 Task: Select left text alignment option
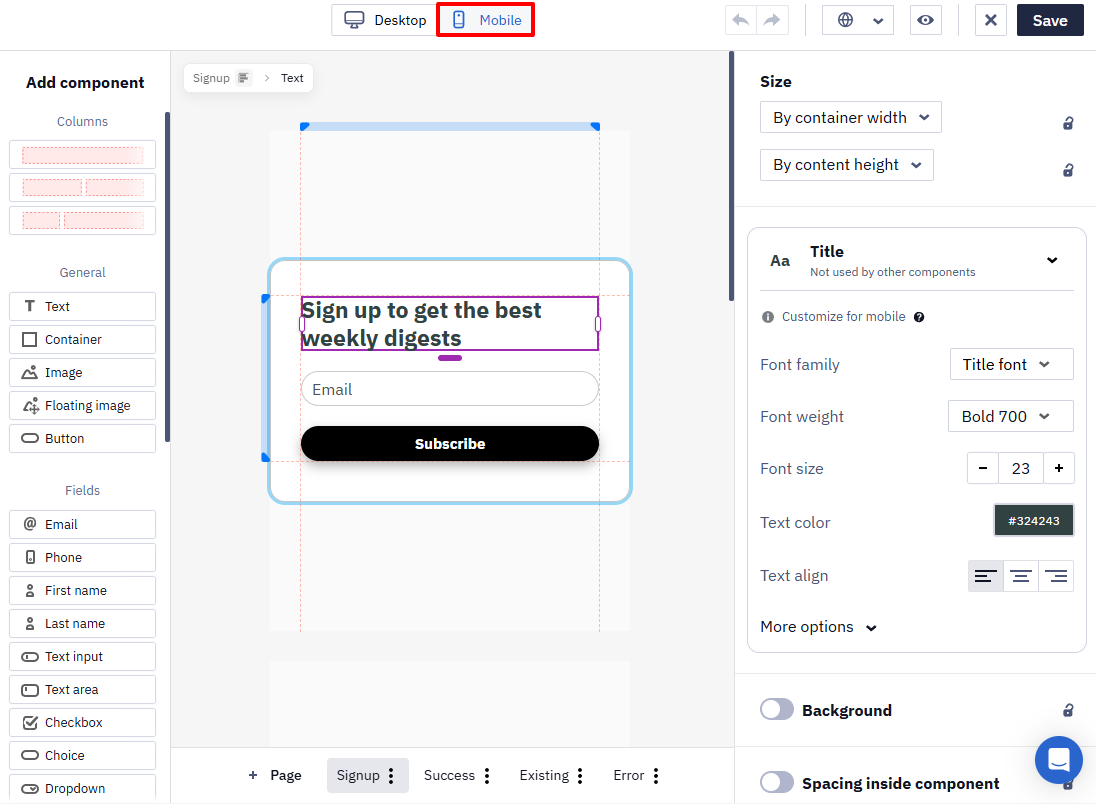point(986,576)
